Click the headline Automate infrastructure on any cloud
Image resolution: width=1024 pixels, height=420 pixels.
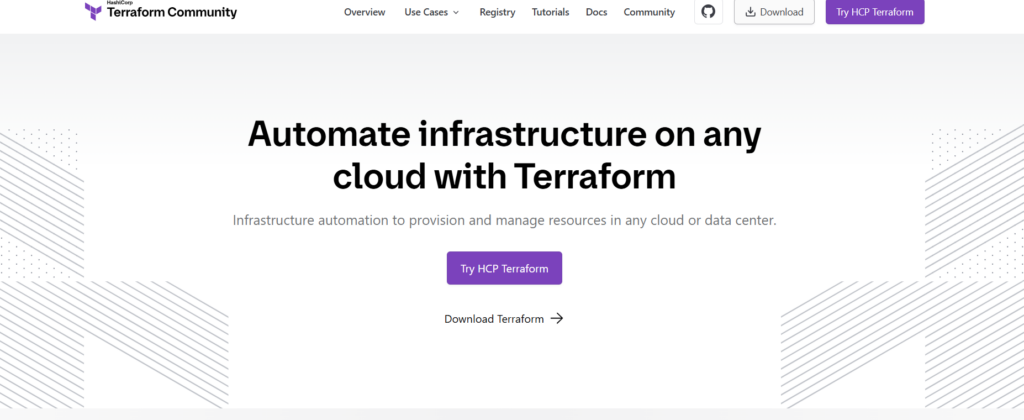504,155
